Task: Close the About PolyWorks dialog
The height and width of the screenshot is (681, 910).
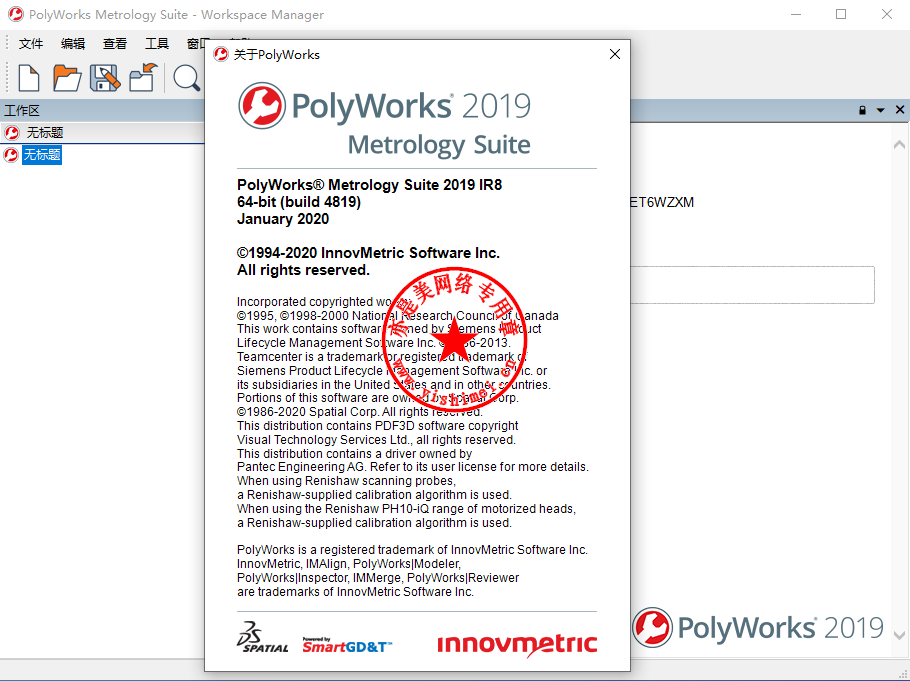Action: tap(615, 54)
